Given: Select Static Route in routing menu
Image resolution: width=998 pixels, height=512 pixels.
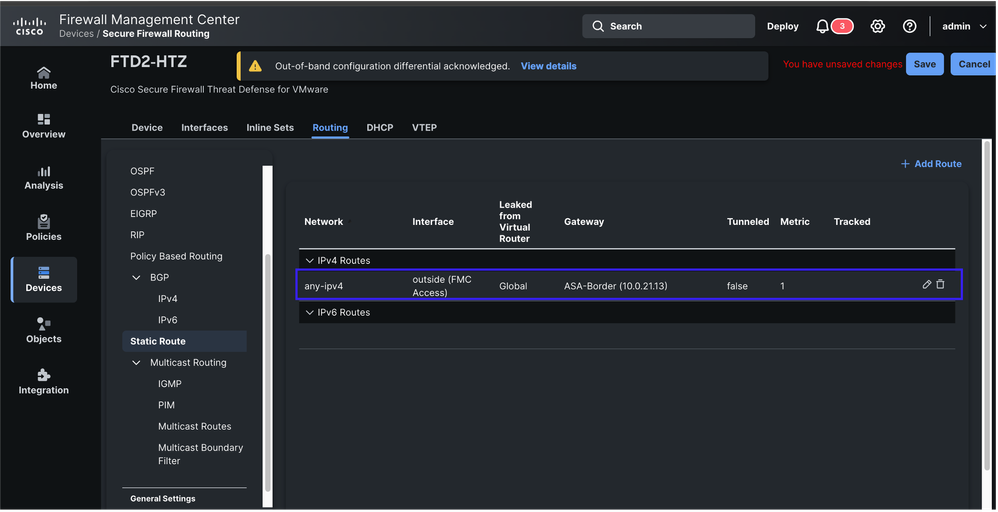Looking at the screenshot, I should click(185, 341).
